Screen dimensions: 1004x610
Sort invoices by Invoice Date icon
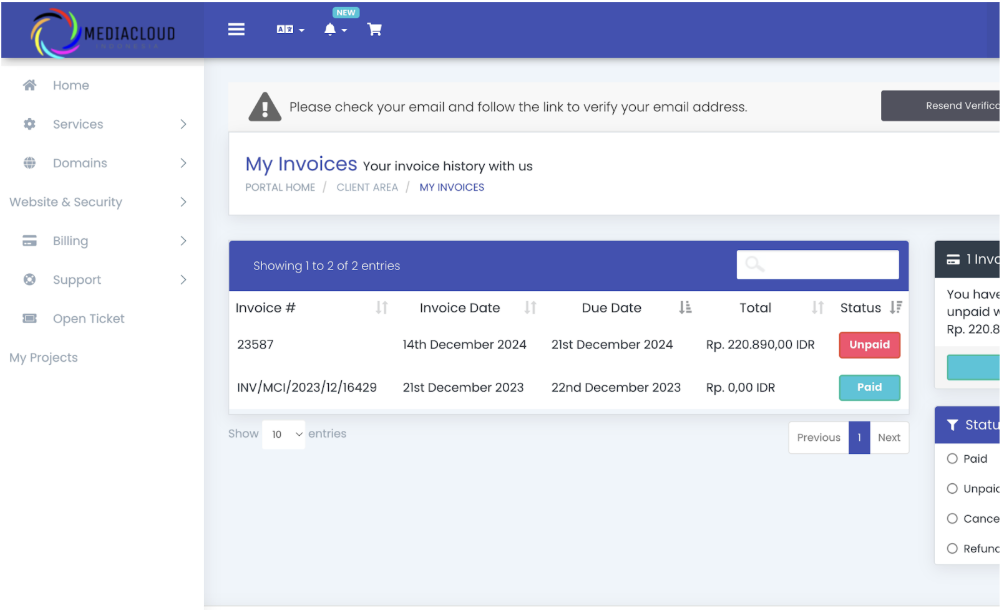tap(530, 308)
